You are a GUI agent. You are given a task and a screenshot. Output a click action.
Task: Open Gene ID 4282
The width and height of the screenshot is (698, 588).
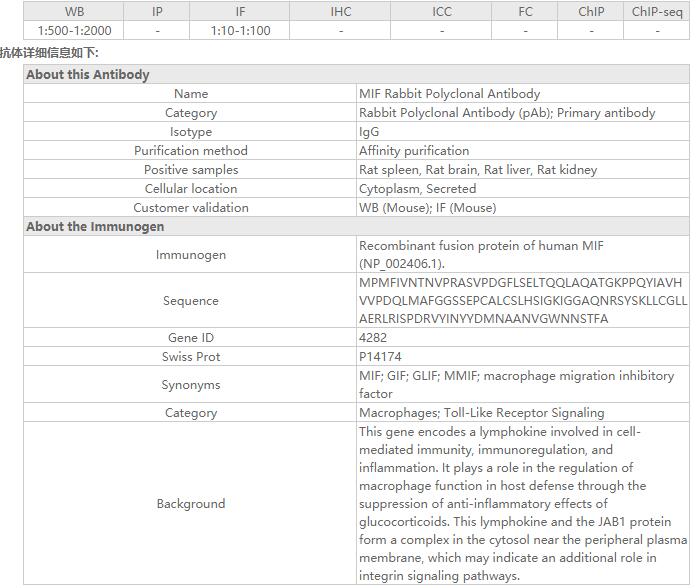tap(373, 338)
